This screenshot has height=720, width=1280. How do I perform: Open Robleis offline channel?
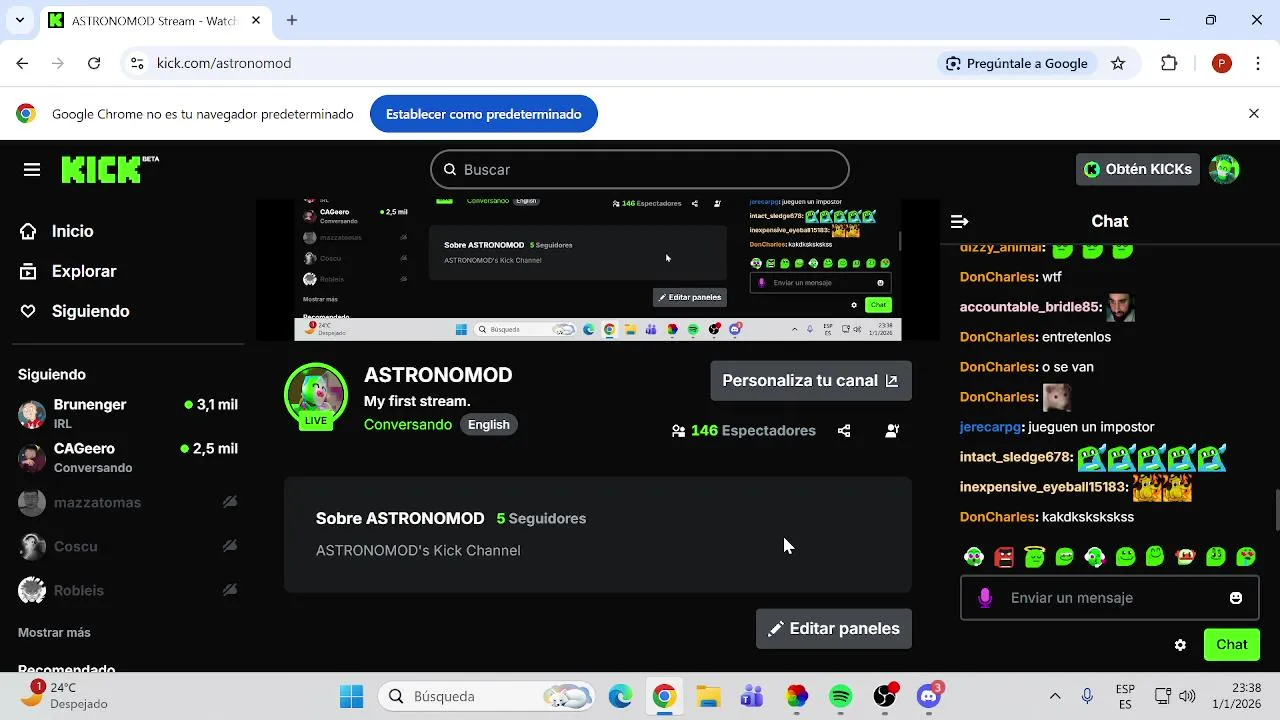(x=128, y=591)
